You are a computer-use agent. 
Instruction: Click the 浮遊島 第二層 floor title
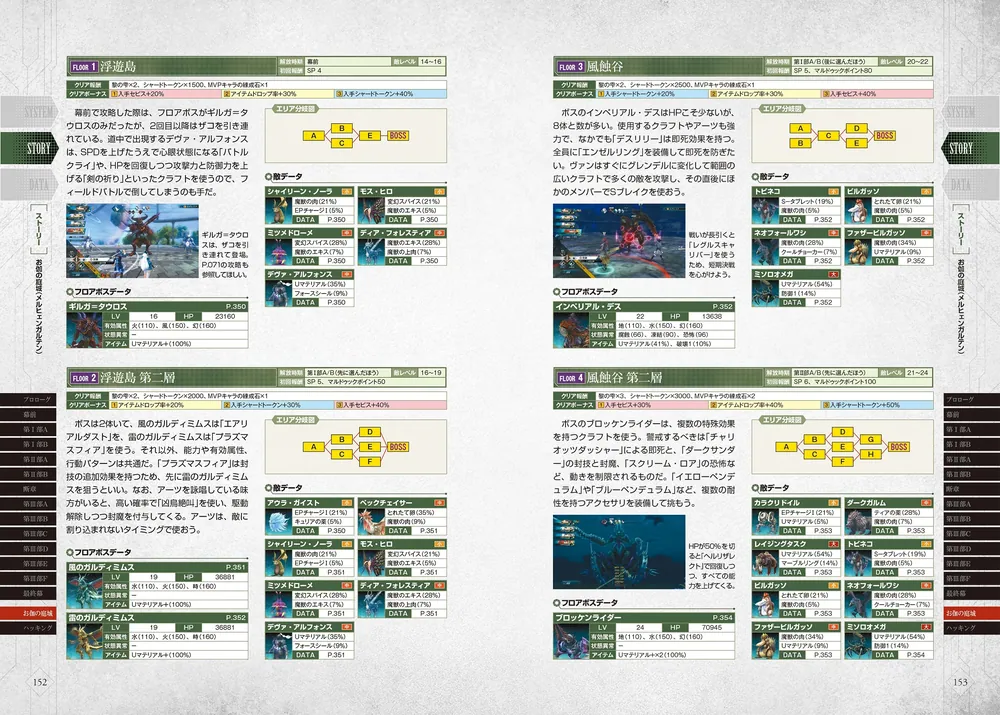pos(138,378)
